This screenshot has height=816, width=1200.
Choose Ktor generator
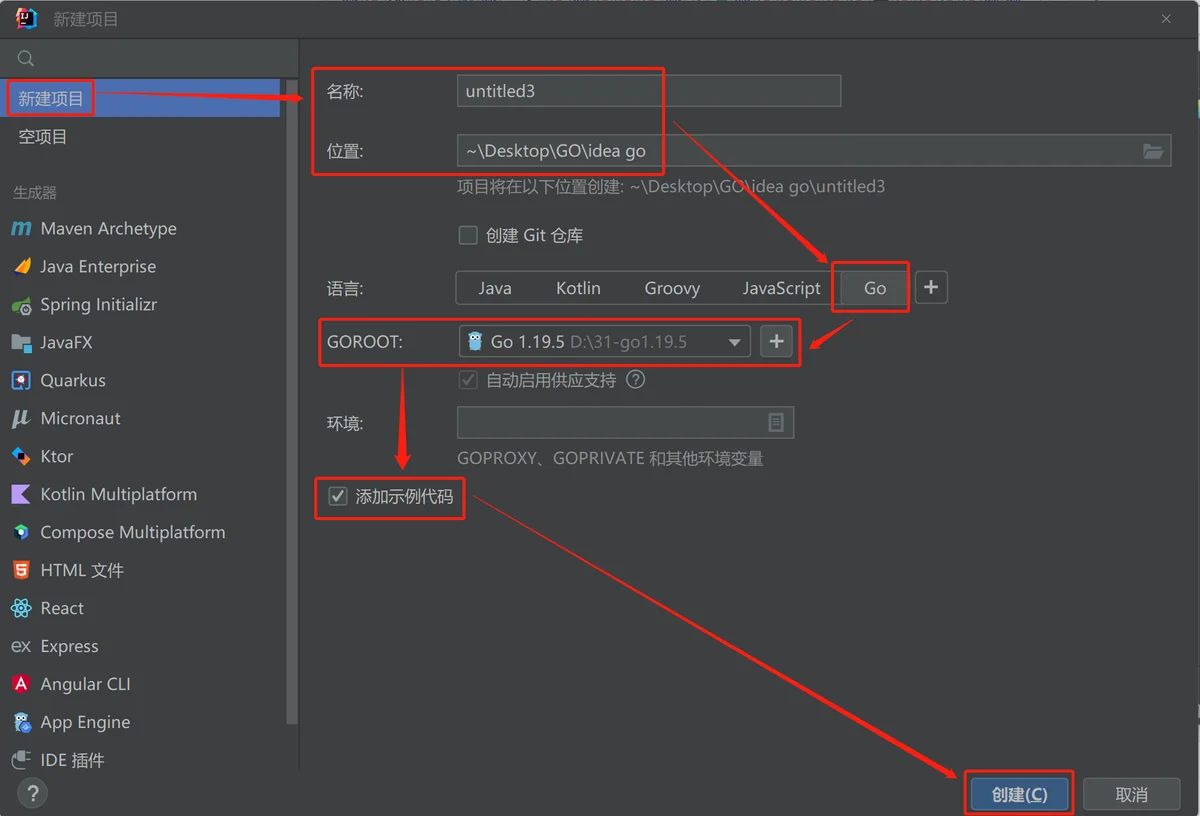pyautogui.click(x=140, y=457)
